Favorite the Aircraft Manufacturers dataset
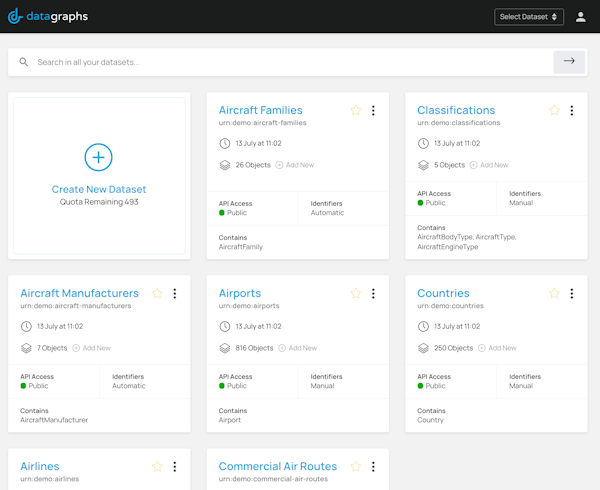The height and width of the screenshot is (490, 600). coord(157,294)
